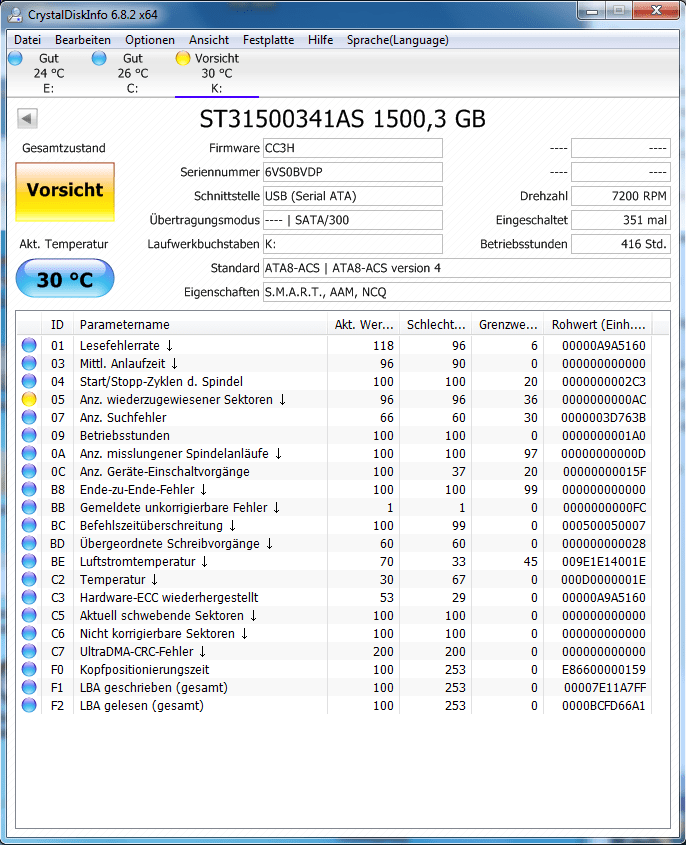The height and width of the screenshot is (845, 686).
Task: Click the Schlecht... column header
Action: (435, 324)
